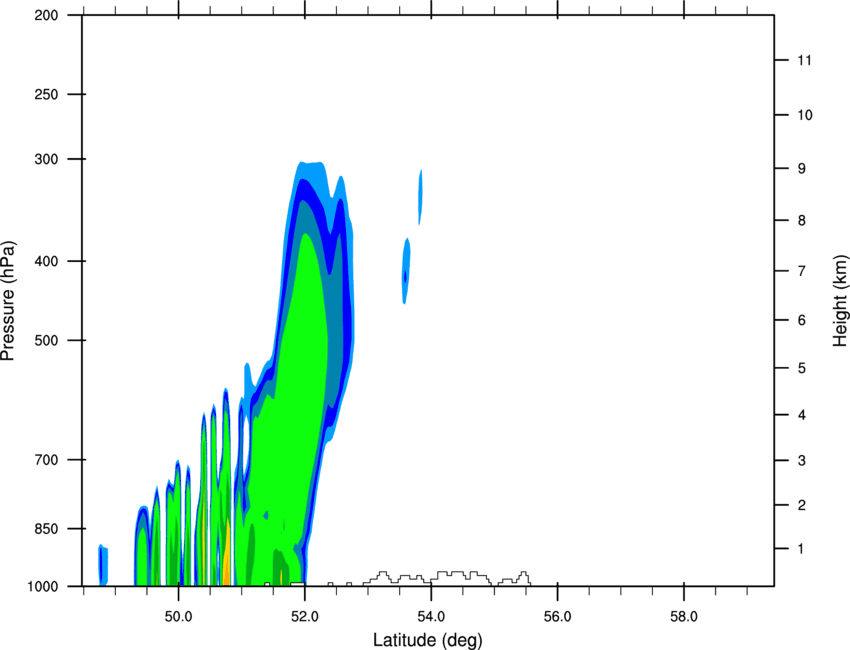Click the 11 km height label
This screenshot has height=650, width=850.
tap(805, 60)
